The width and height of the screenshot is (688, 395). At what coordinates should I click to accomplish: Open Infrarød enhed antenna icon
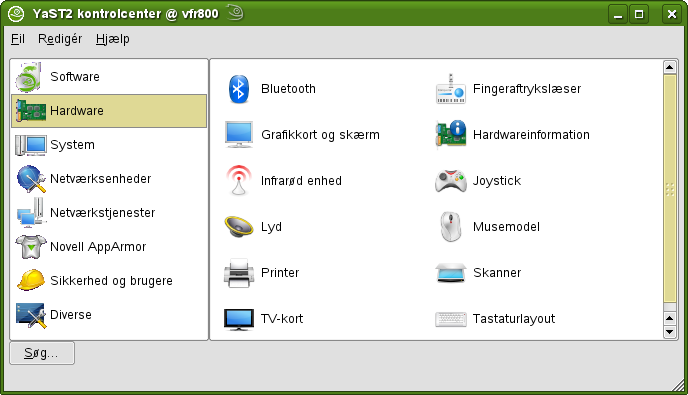click(239, 180)
